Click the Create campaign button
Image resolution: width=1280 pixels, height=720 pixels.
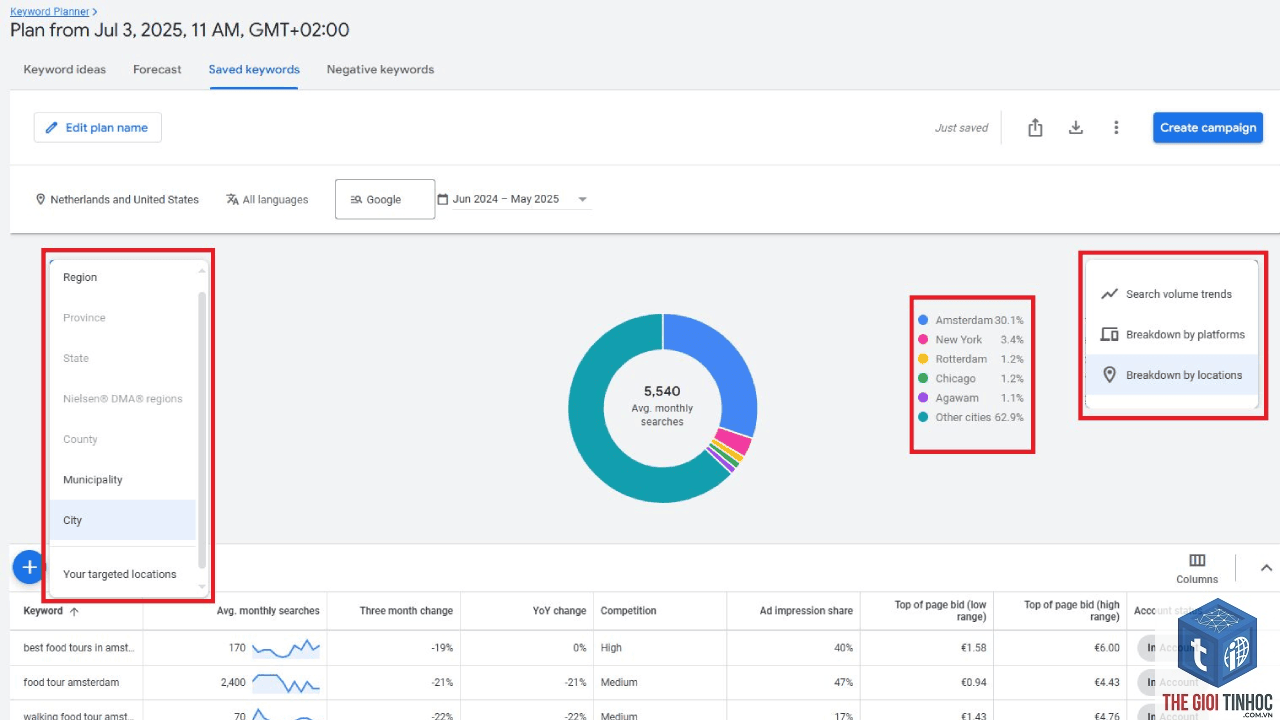[x=1208, y=128]
